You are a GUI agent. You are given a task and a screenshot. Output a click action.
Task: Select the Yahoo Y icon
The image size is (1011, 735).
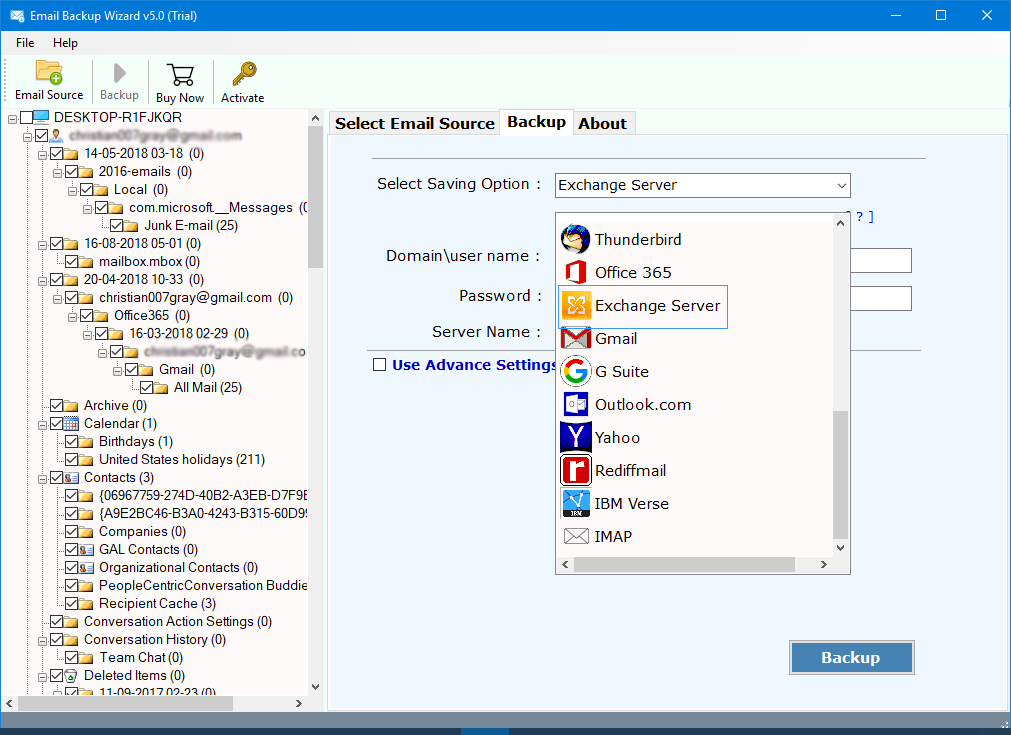point(576,437)
